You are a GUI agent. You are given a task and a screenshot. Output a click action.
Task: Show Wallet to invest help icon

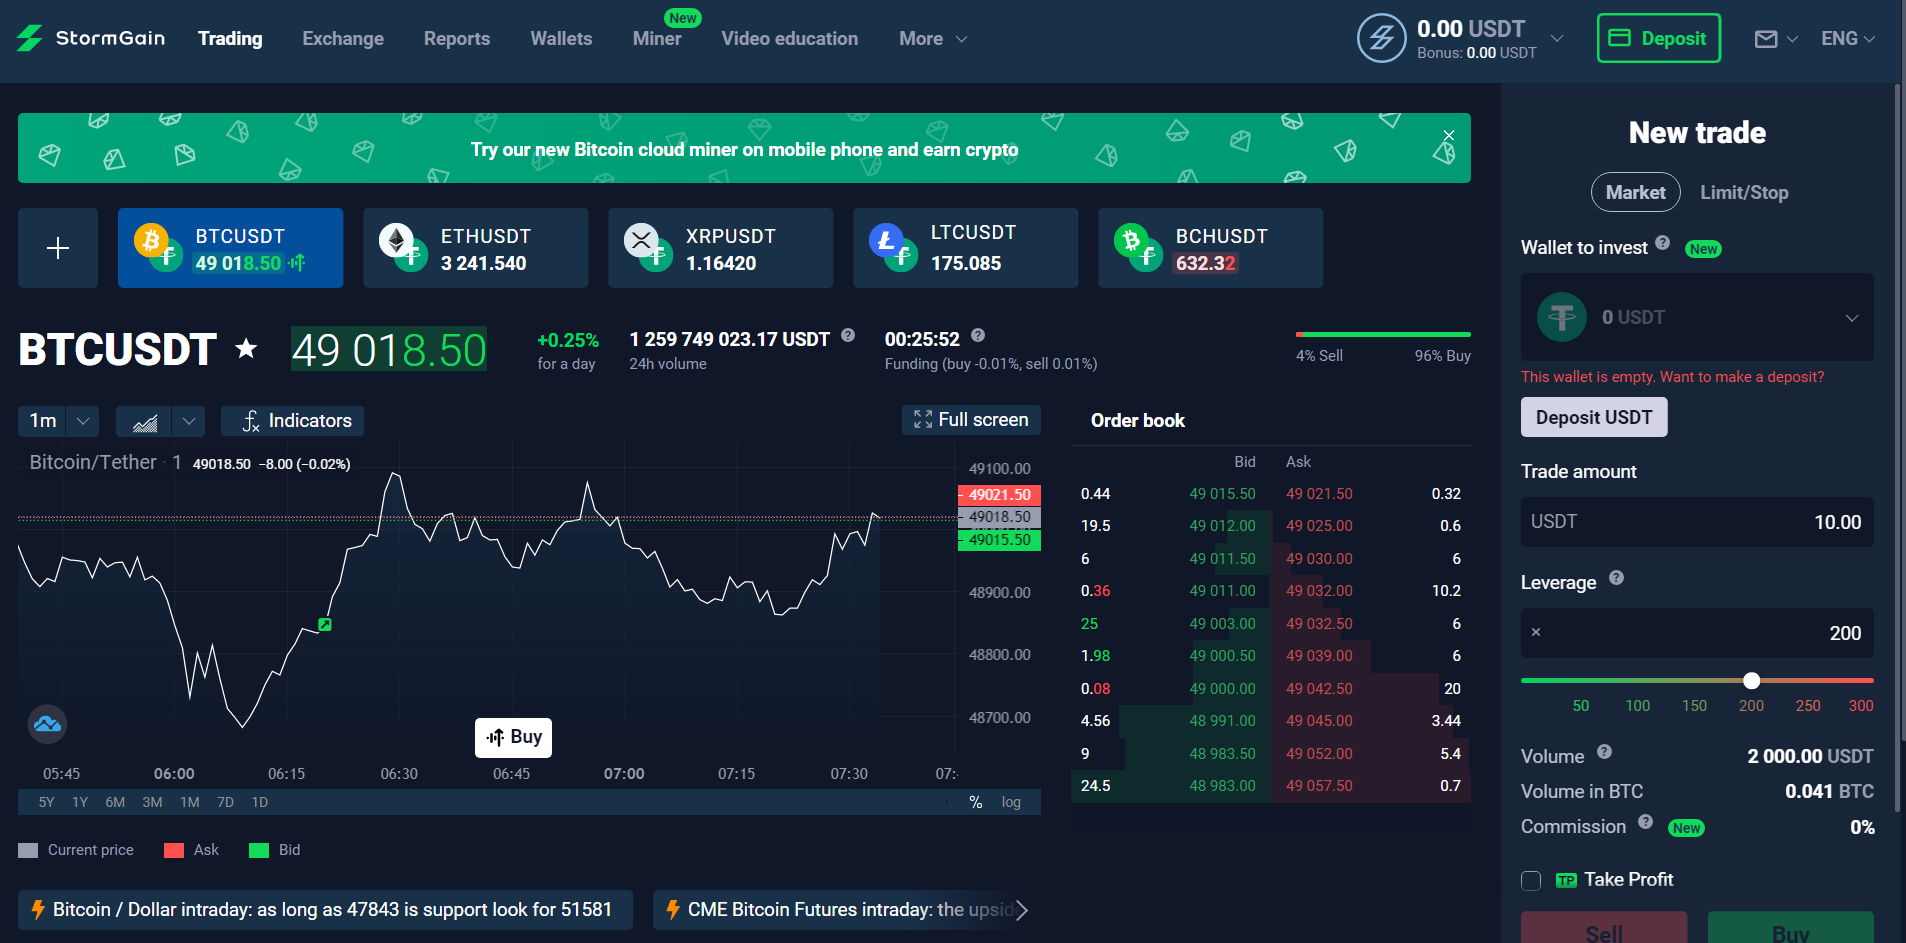[1663, 242]
